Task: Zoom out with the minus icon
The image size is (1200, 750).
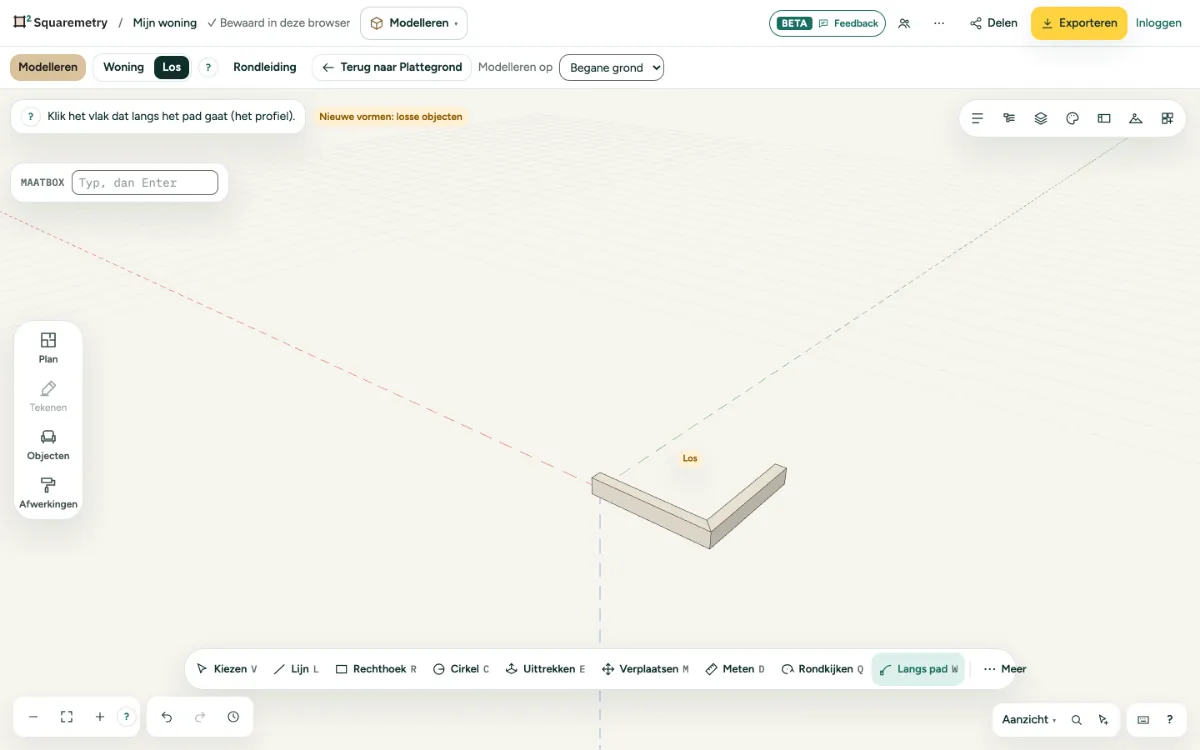Action: tap(33, 717)
